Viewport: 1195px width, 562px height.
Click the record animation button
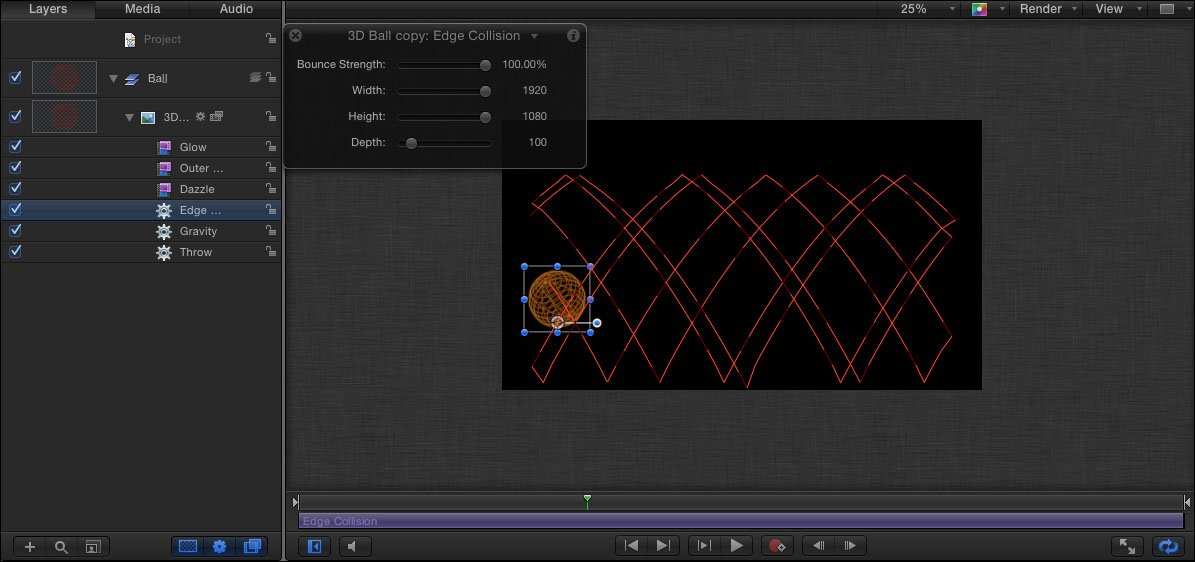[777, 546]
